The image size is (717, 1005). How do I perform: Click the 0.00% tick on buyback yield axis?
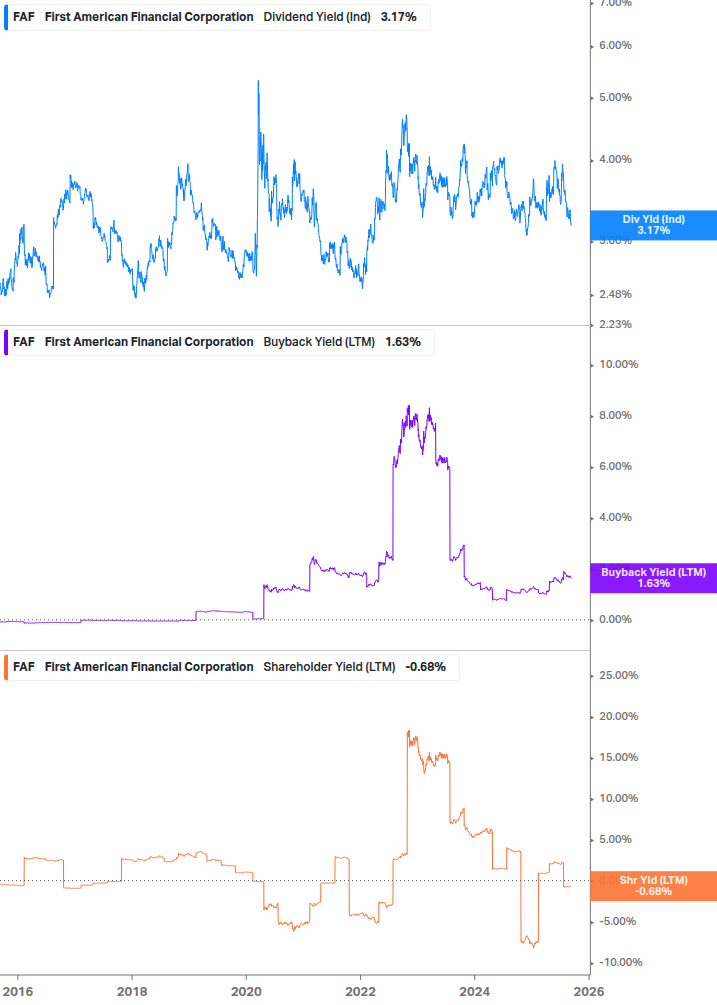(x=615, y=620)
